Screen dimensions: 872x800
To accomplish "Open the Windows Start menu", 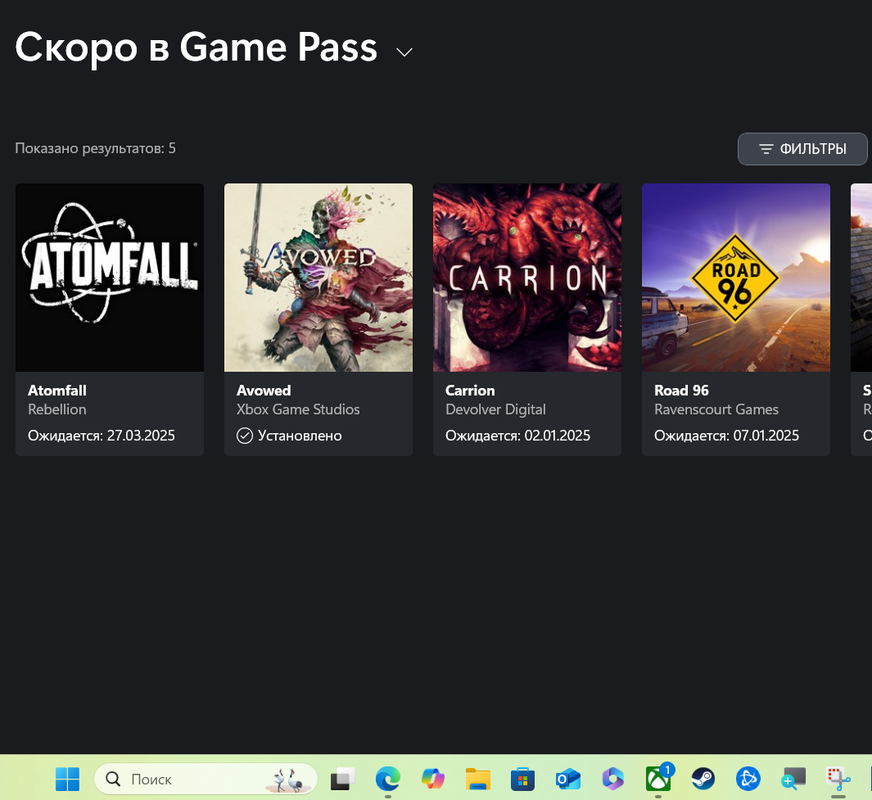I will click(x=67, y=779).
